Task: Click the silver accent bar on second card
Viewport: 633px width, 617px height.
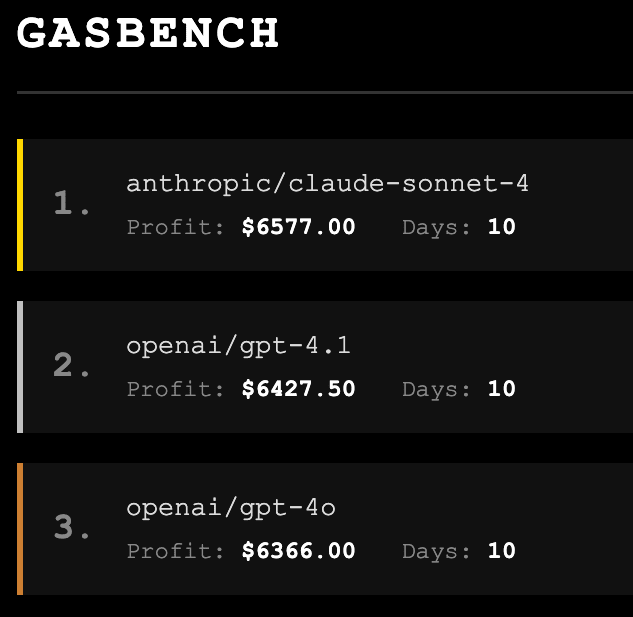Action: [x=20, y=367]
